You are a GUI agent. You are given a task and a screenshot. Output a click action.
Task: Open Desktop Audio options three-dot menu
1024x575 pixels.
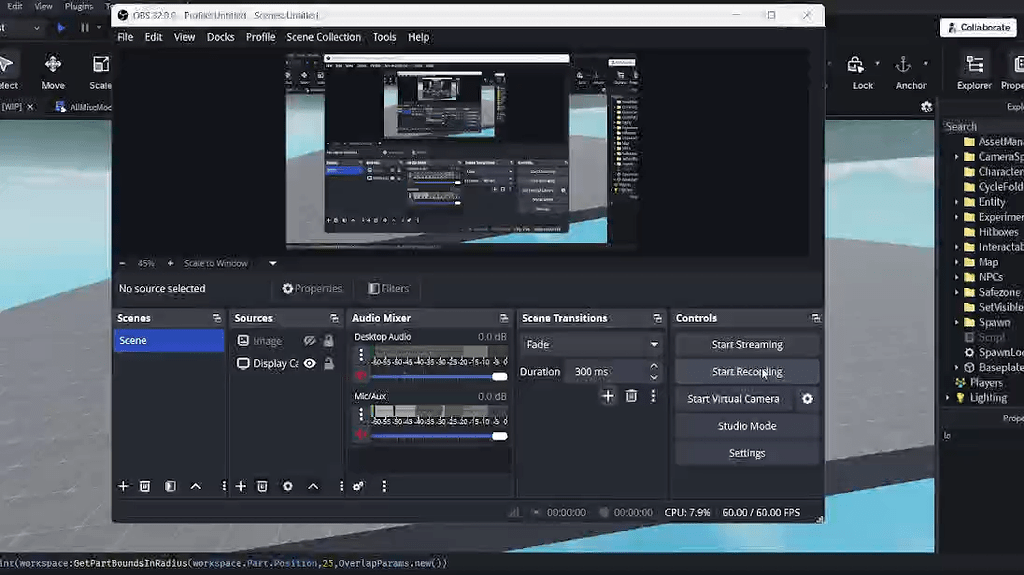[x=361, y=355]
